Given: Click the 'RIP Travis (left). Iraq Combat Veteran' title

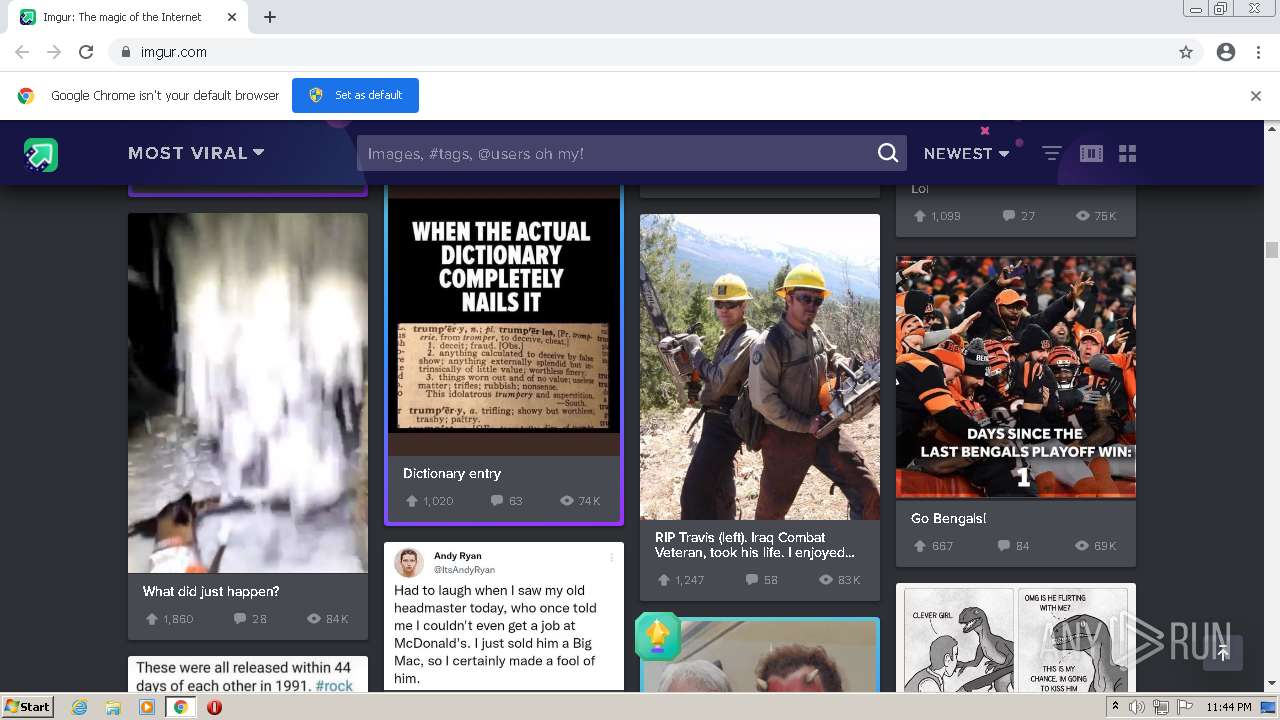Looking at the screenshot, I should [x=755, y=544].
